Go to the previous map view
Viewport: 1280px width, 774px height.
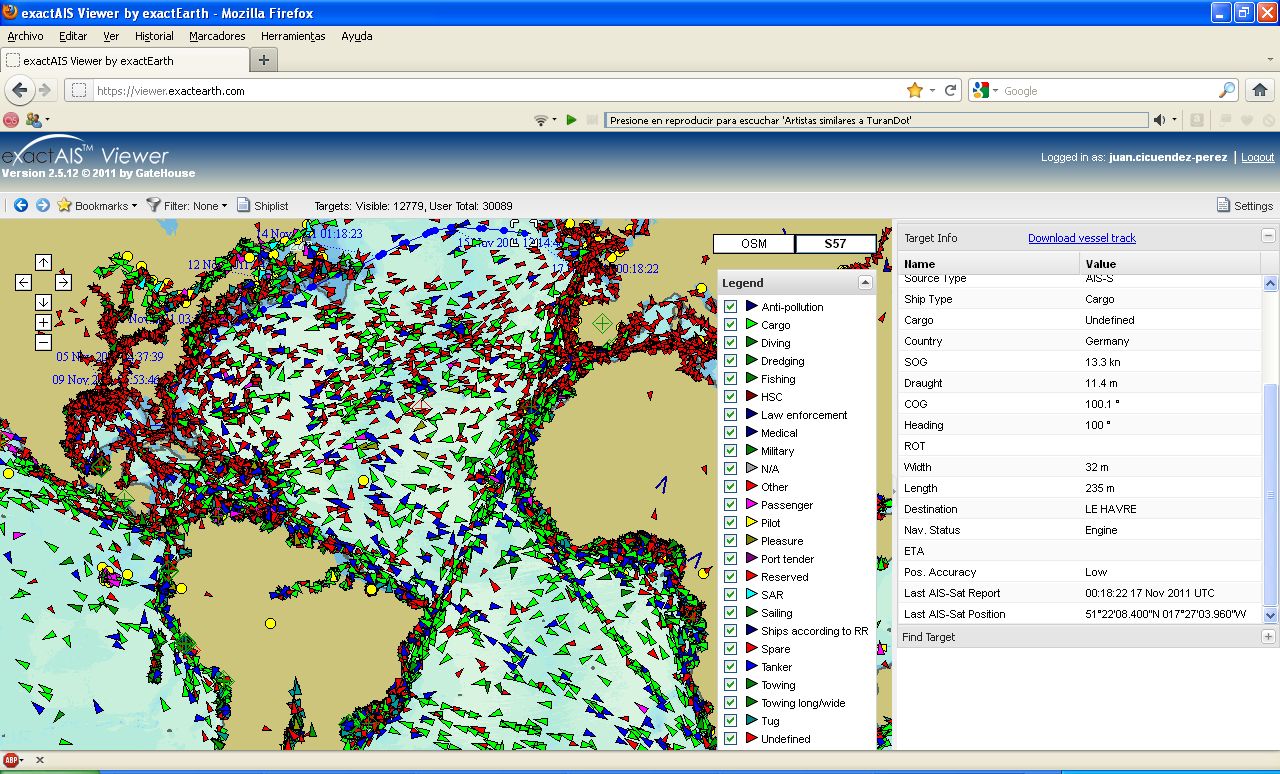point(21,205)
